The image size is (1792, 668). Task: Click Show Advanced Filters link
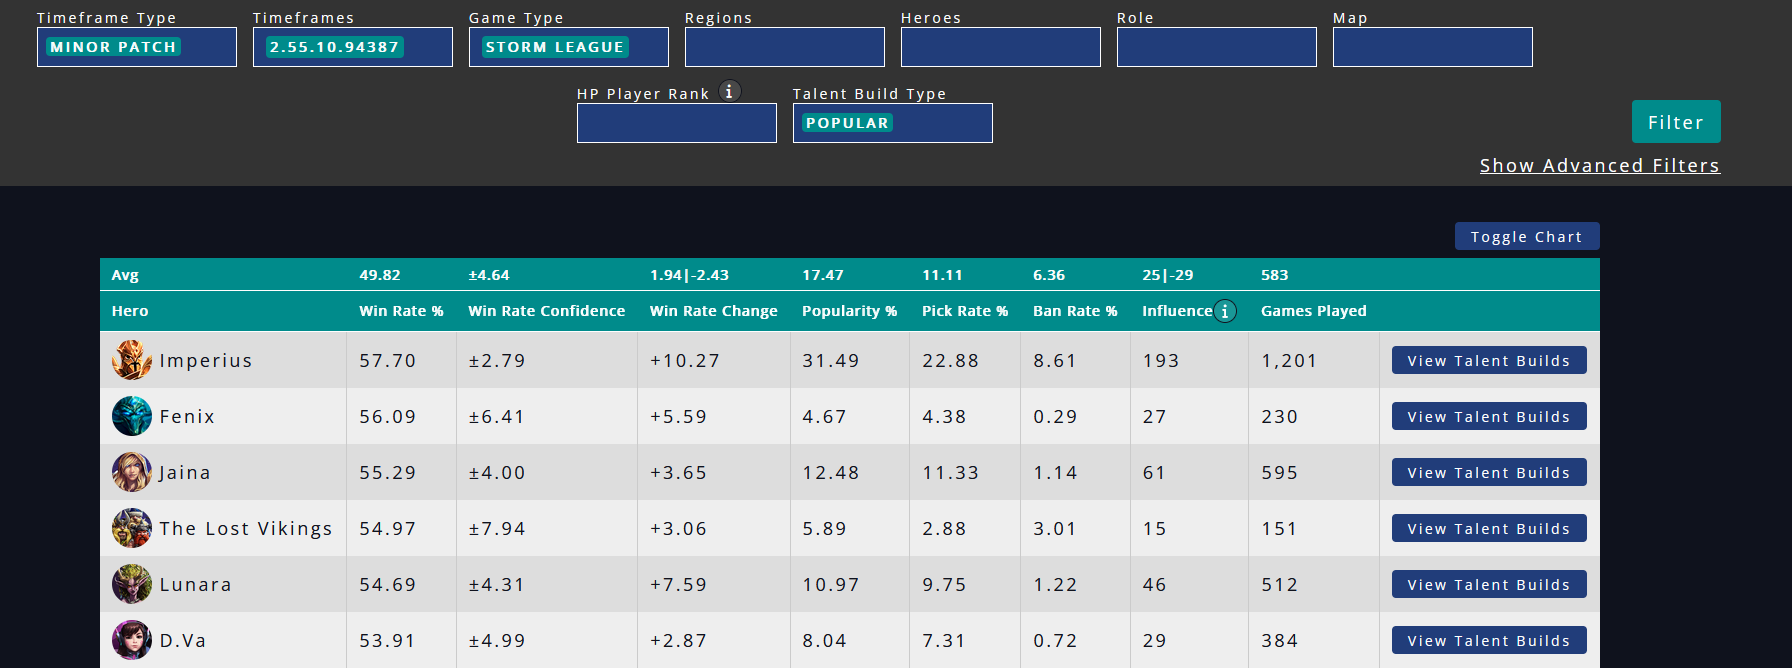coord(1600,165)
